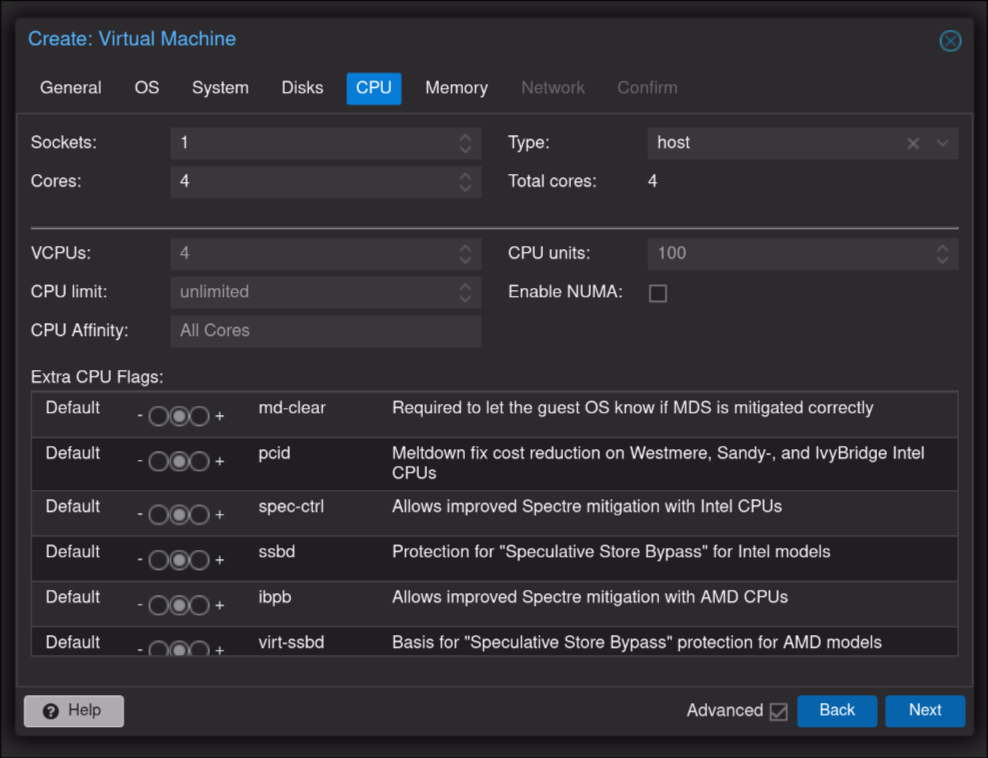This screenshot has height=758, width=988.
Task: Click the Back button
Action: click(837, 710)
